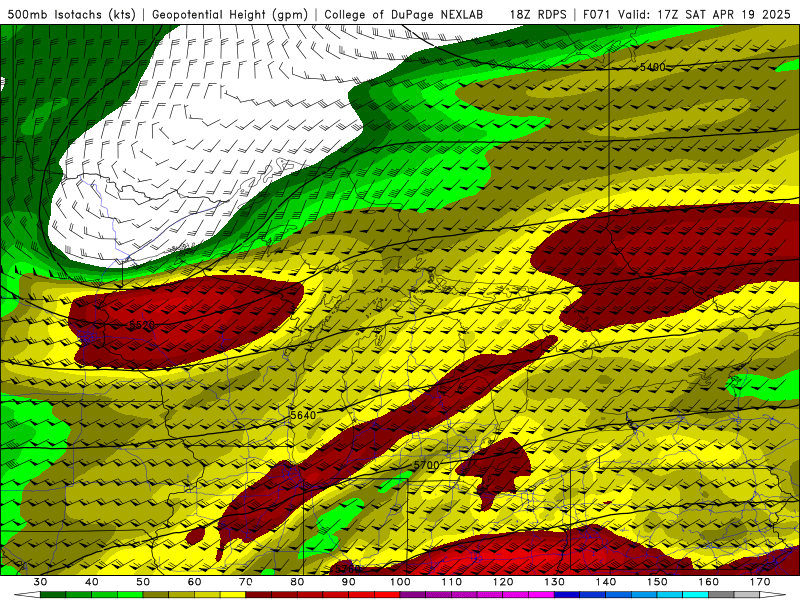Click the 70 value on the color scale
The height and width of the screenshot is (600, 800).
[246, 582]
